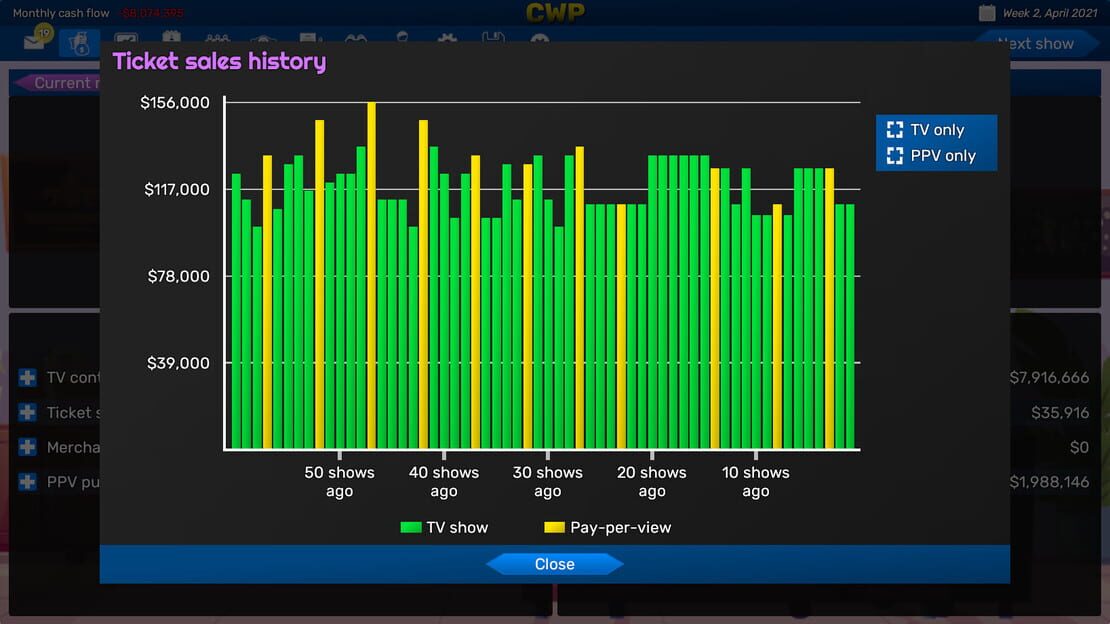
Task: Click the "Week 2, April 2021" date
Action: [x=1050, y=13]
